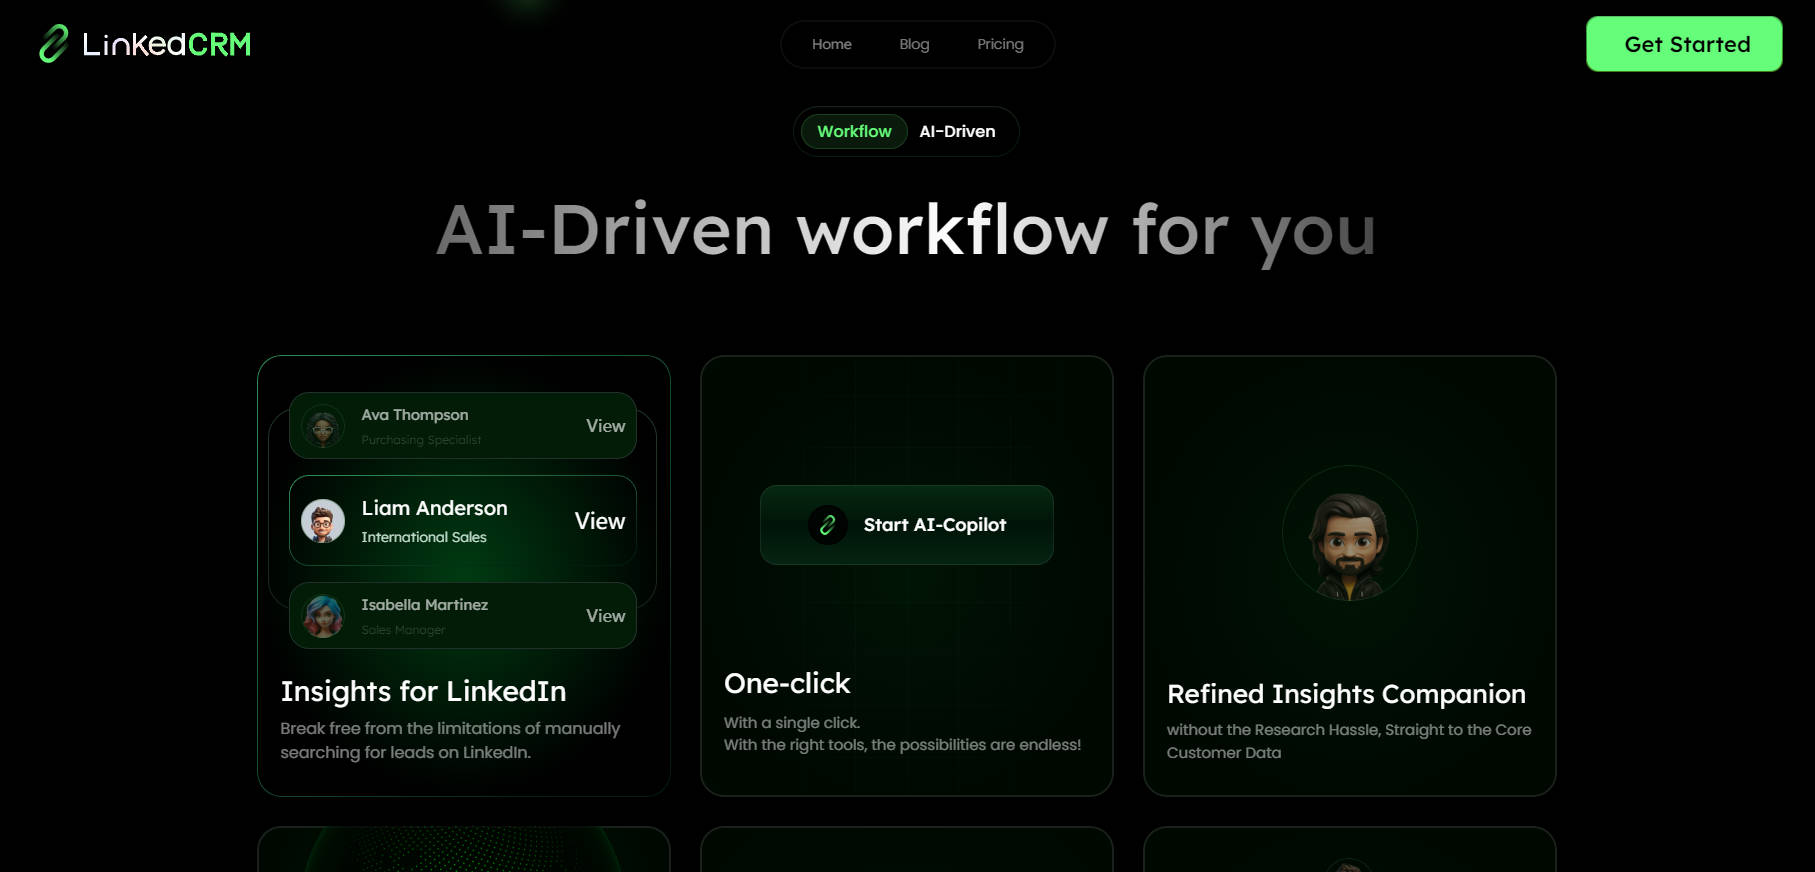Screen dimensions: 1815x872
Task: Click "Break free from the limitations" description
Action: (450, 740)
